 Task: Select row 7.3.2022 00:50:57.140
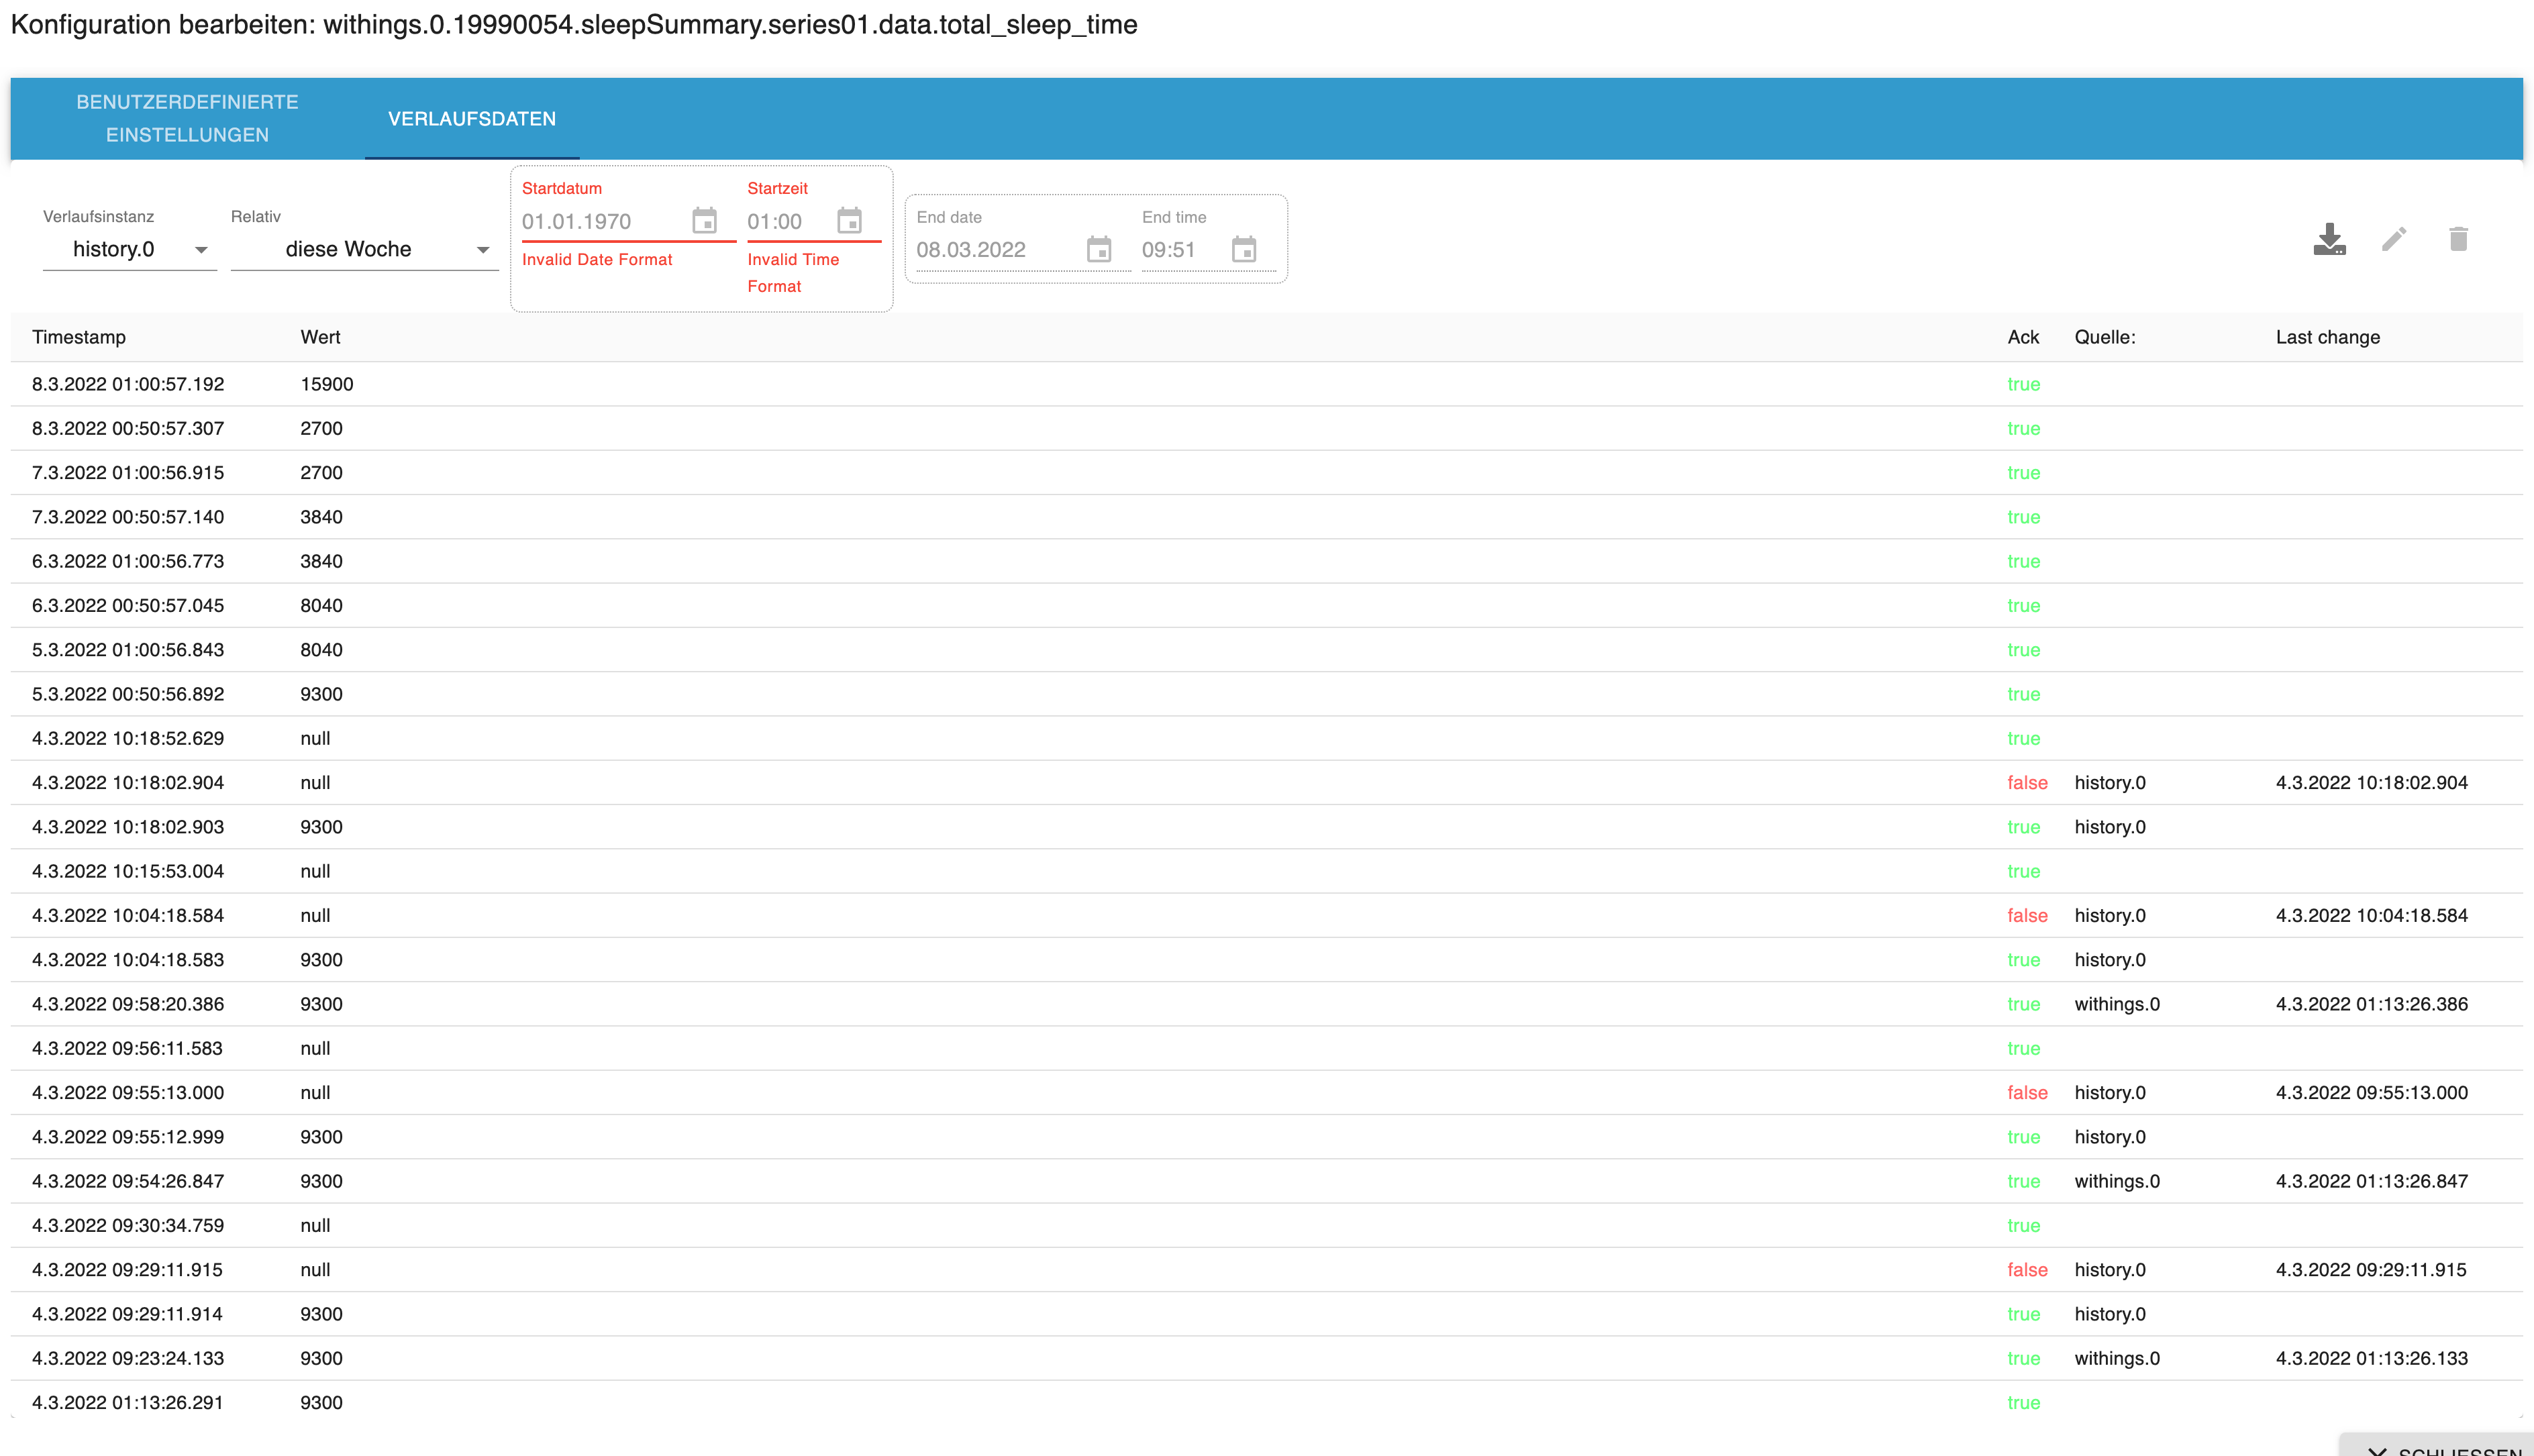pos(1266,517)
